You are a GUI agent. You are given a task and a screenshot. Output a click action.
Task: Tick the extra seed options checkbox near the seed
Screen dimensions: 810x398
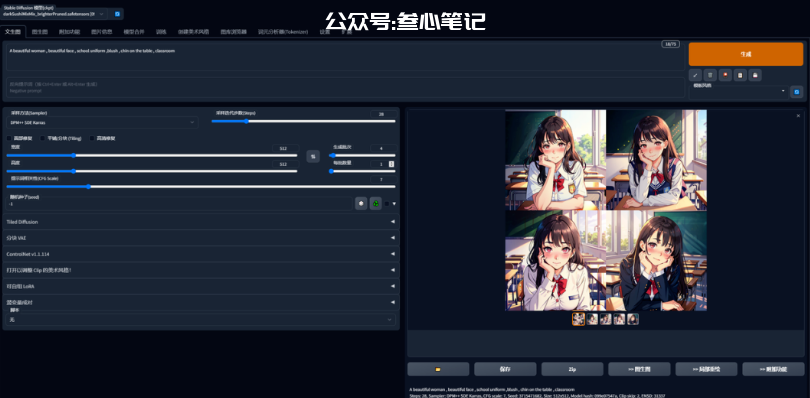click(387, 204)
